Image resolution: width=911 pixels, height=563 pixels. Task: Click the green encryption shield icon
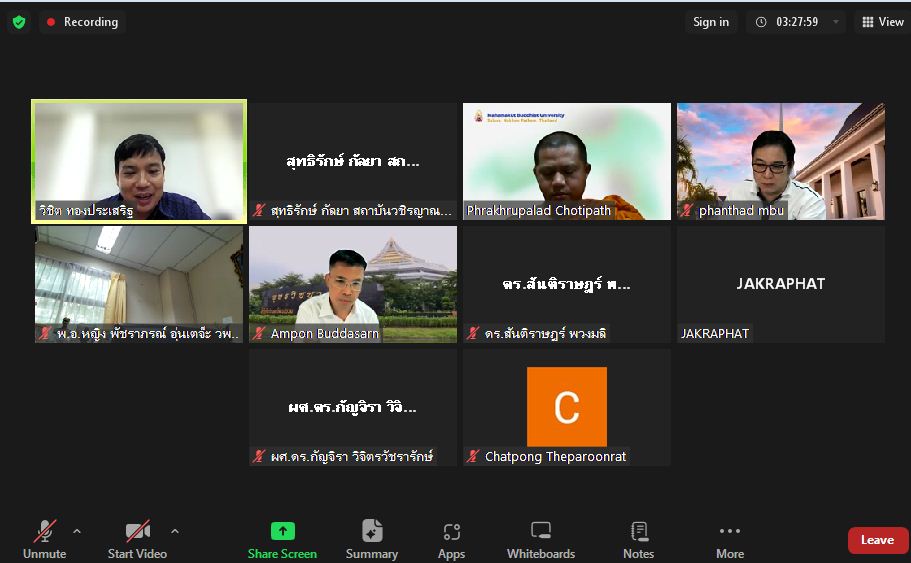18,22
